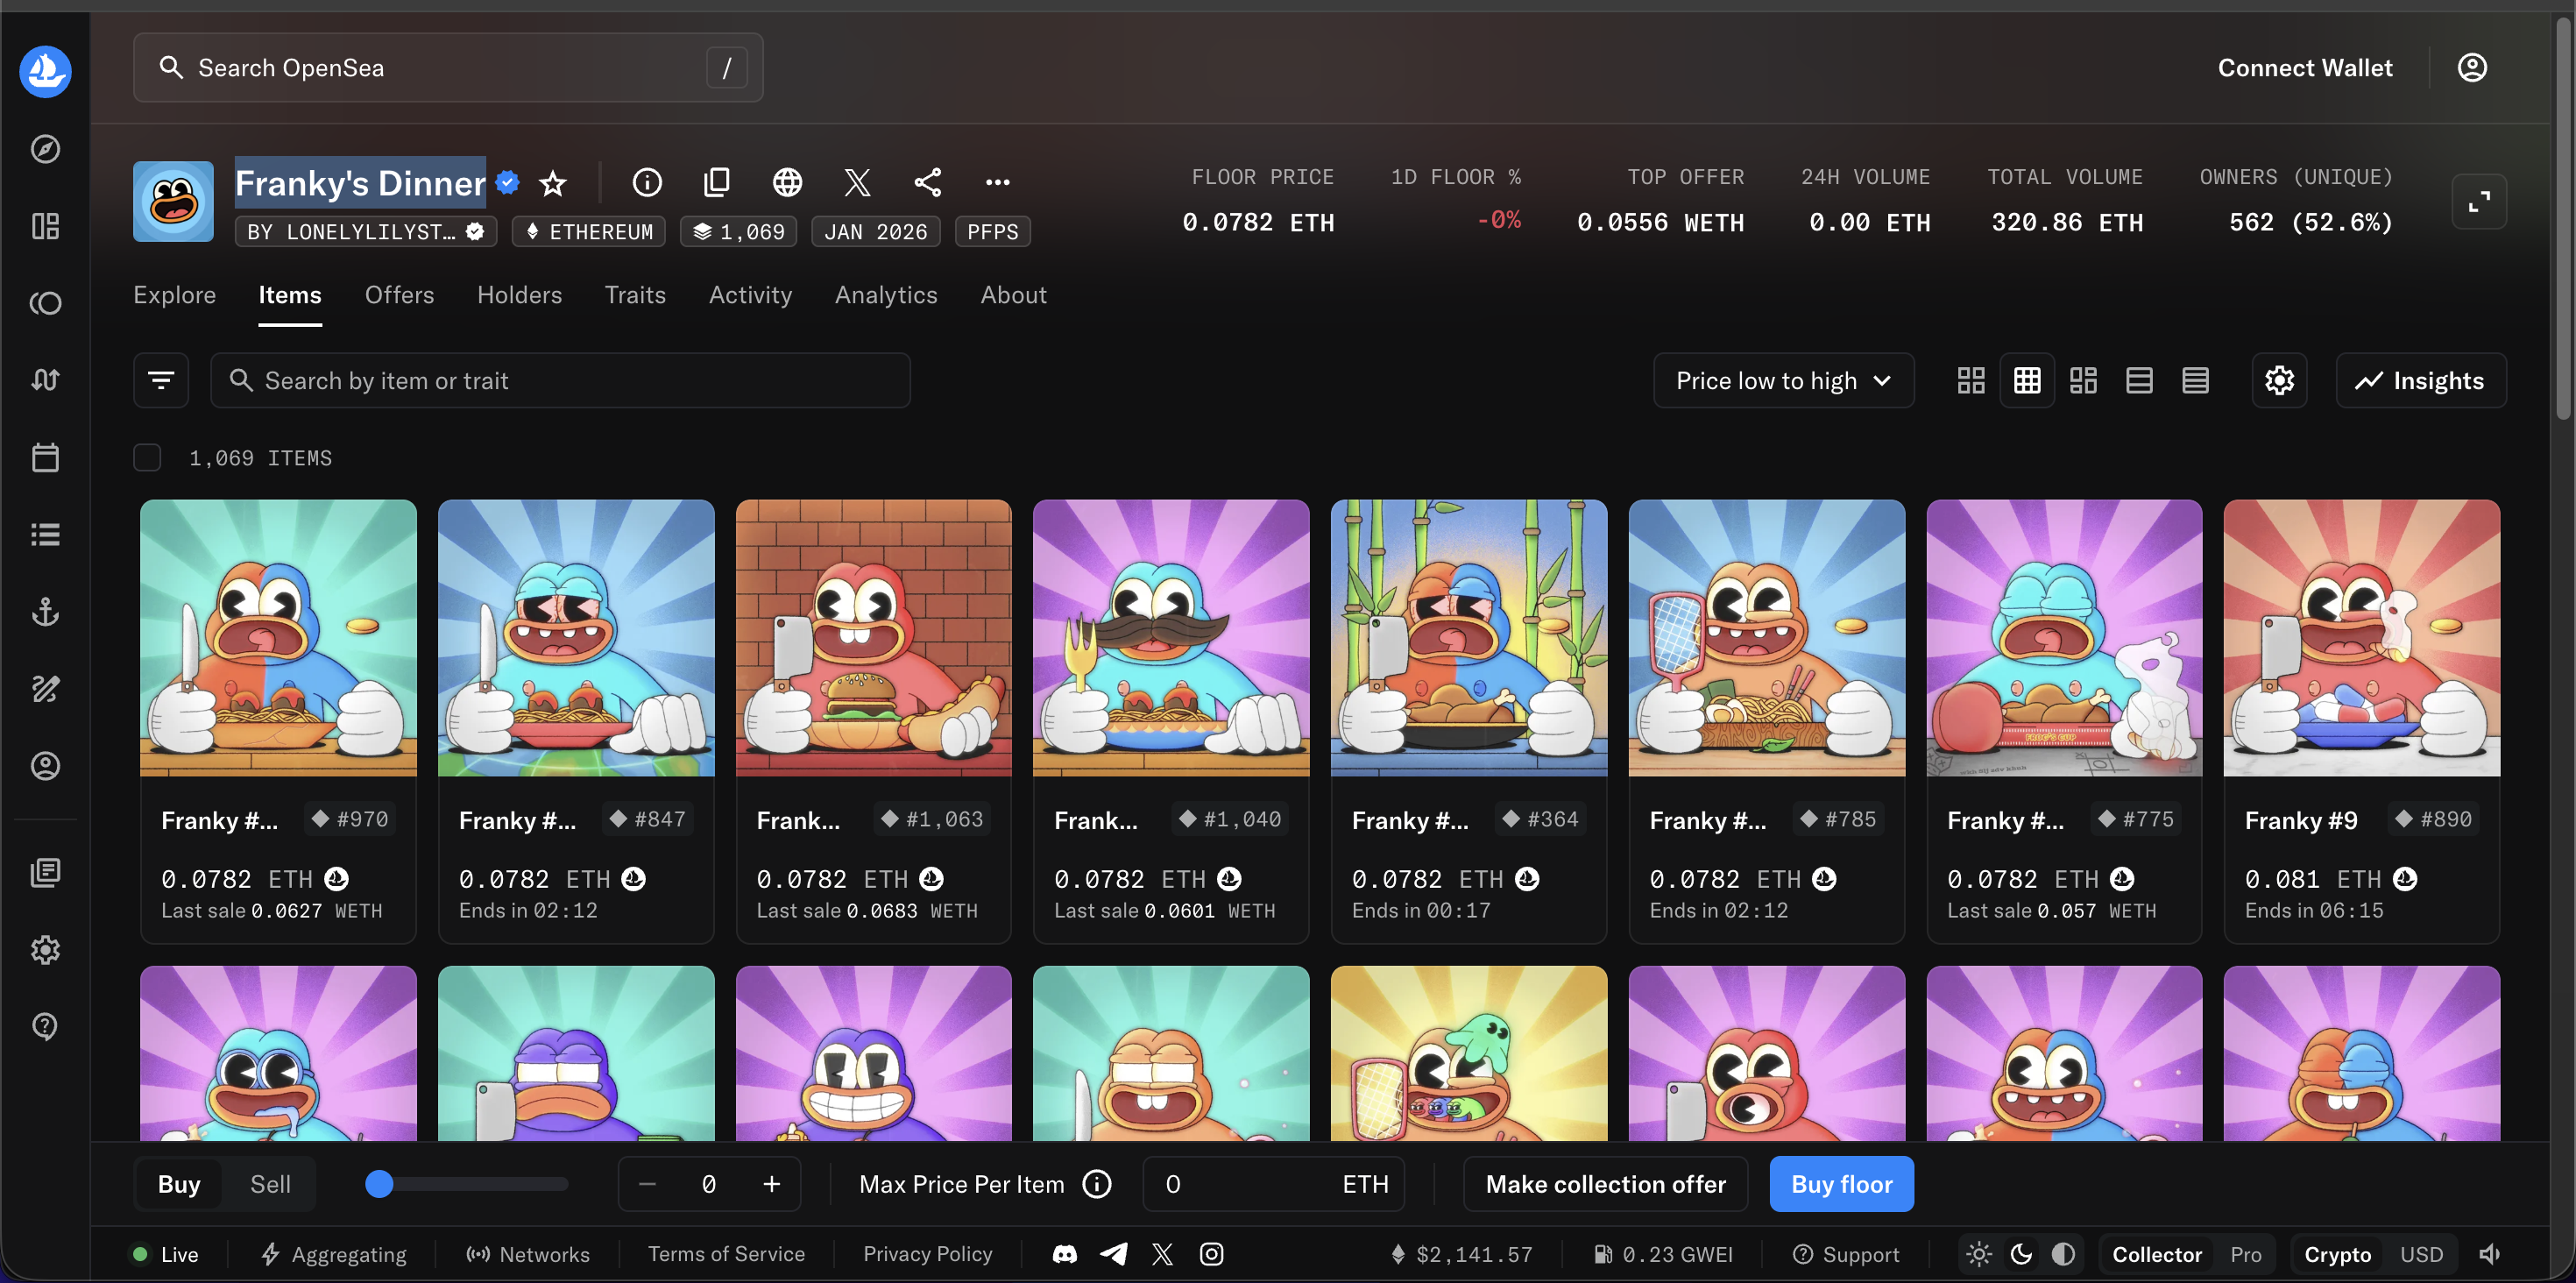The image size is (2576, 1283).
Task: Open the Franky #970 NFT thumbnail
Action: (278, 638)
